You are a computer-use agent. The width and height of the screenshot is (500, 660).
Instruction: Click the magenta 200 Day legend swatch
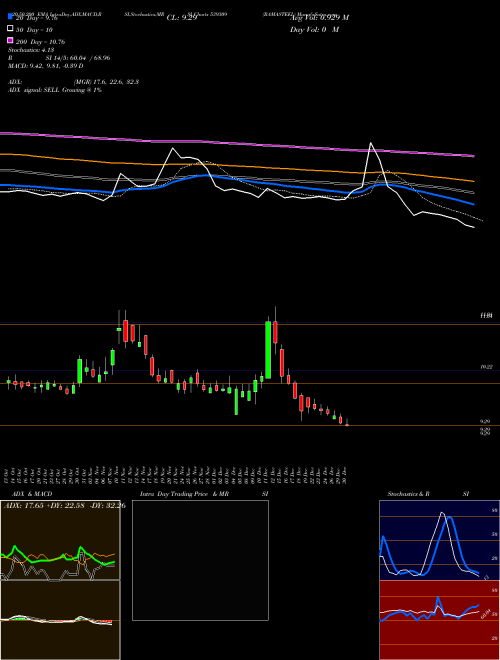[10, 40]
